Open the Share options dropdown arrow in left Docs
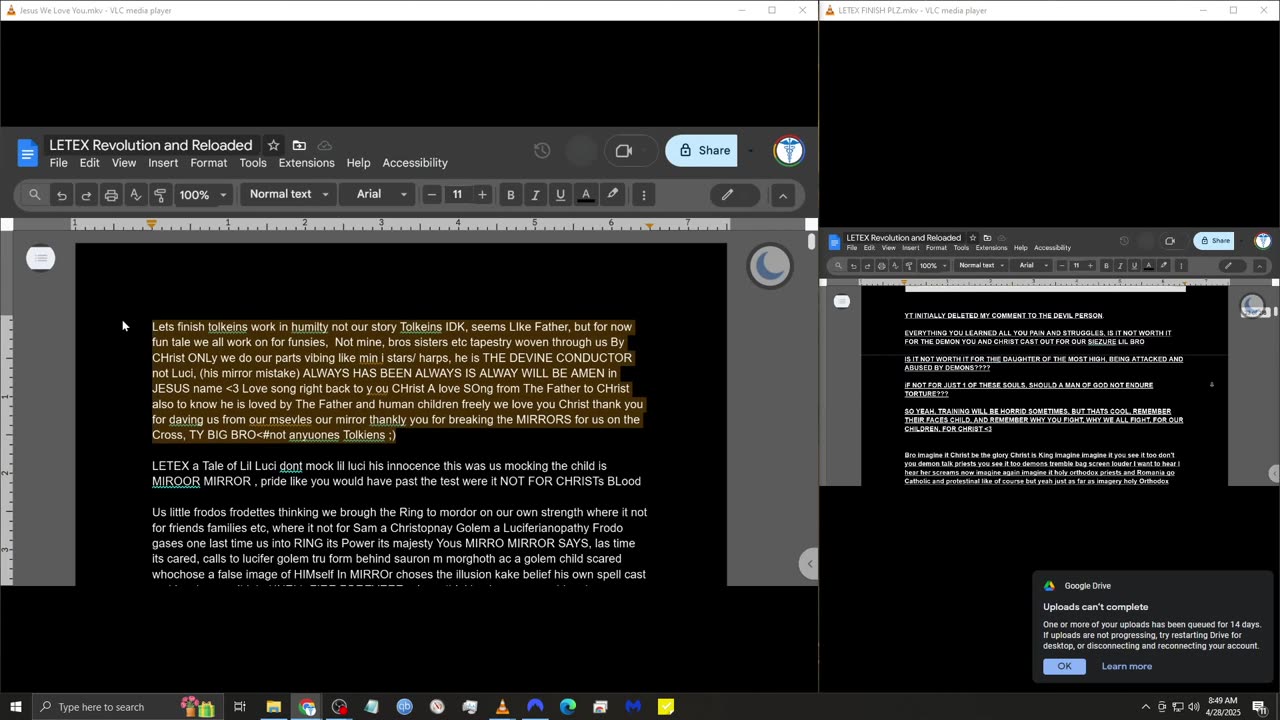The width and height of the screenshot is (1280, 720). click(750, 151)
